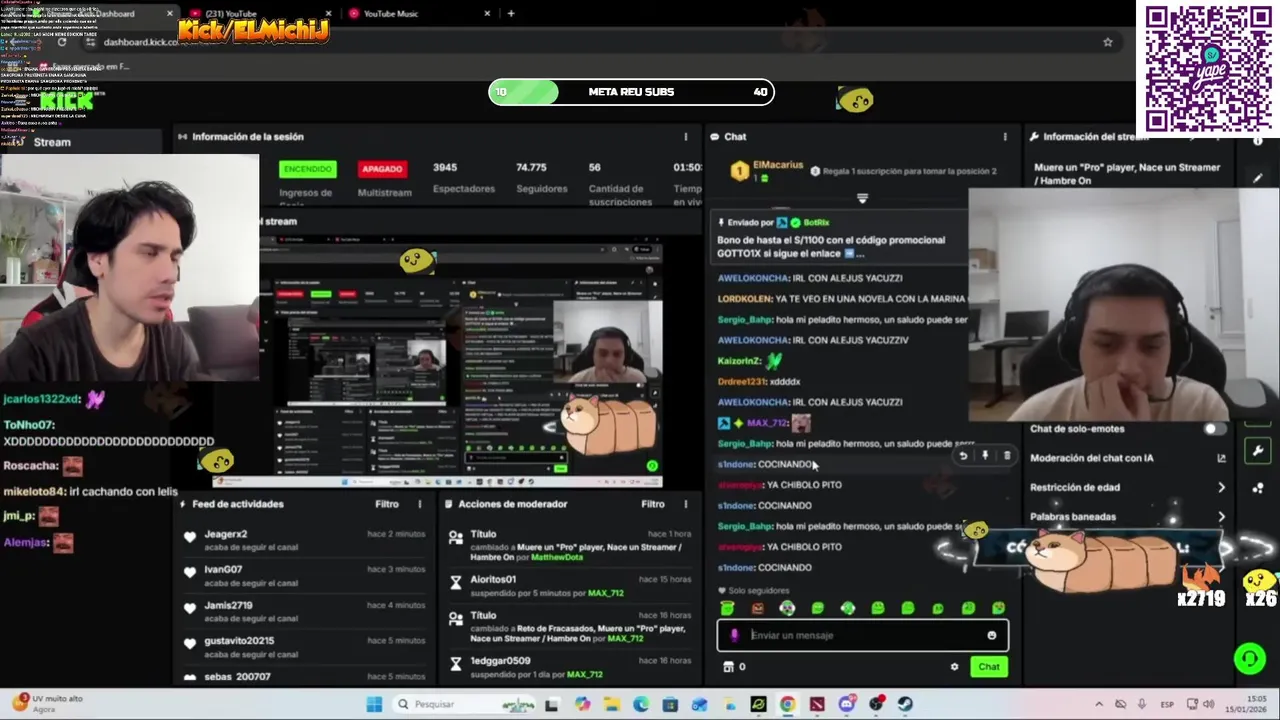Click gustavito20215 in activity feed
The height and width of the screenshot is (720, 1280).
239,641
